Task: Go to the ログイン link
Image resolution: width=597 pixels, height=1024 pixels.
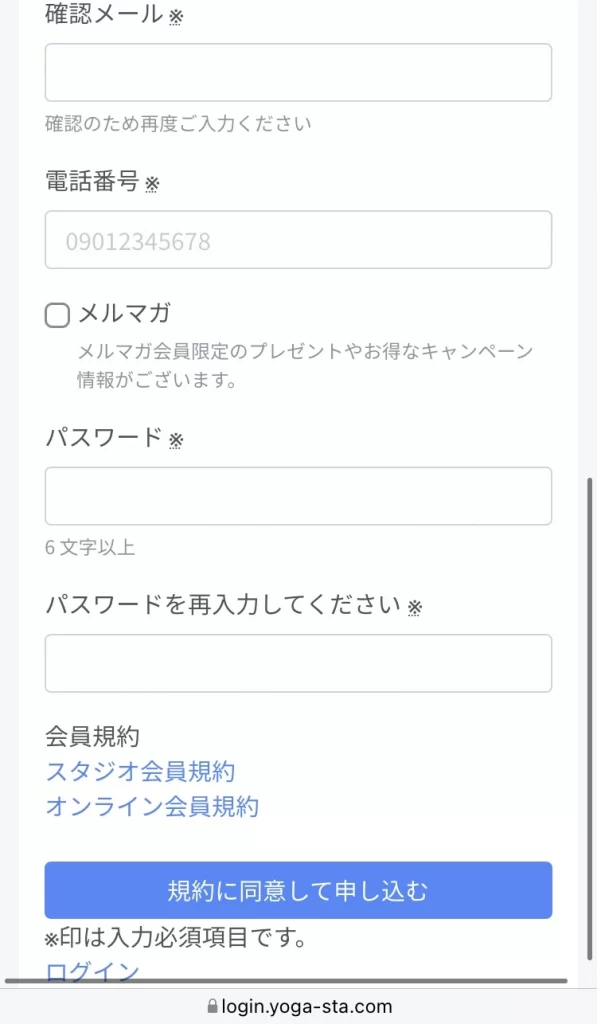Action: [x=92, y=971]
